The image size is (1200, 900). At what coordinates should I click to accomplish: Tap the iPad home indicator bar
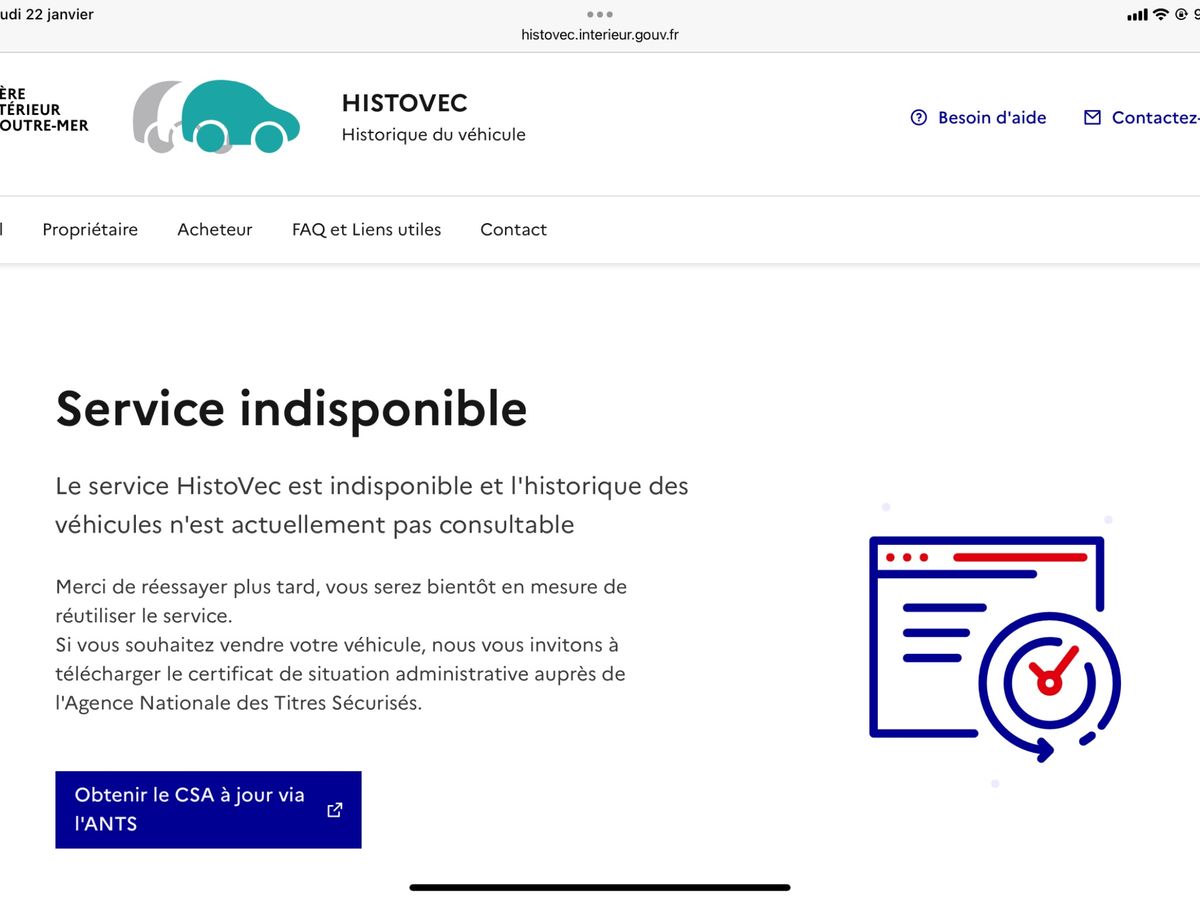tap(600, 886)
